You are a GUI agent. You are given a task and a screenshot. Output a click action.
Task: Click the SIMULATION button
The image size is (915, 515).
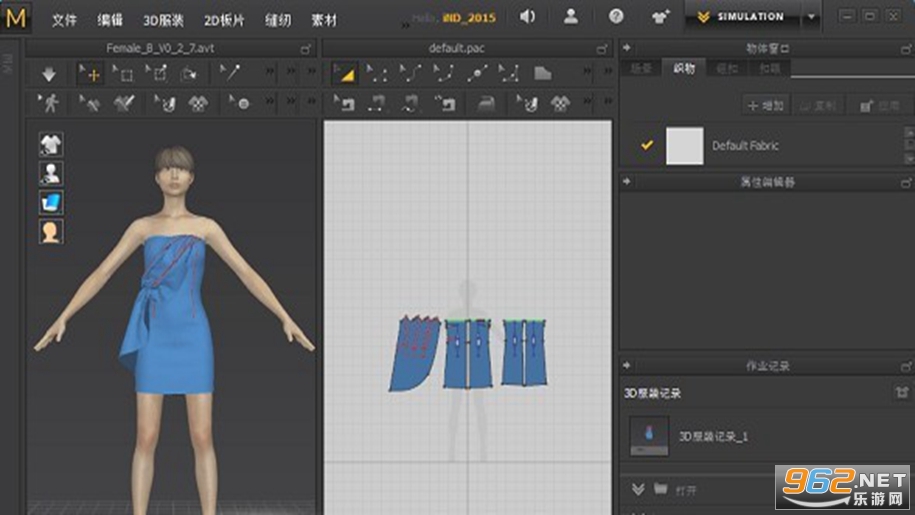click(742, 17)
